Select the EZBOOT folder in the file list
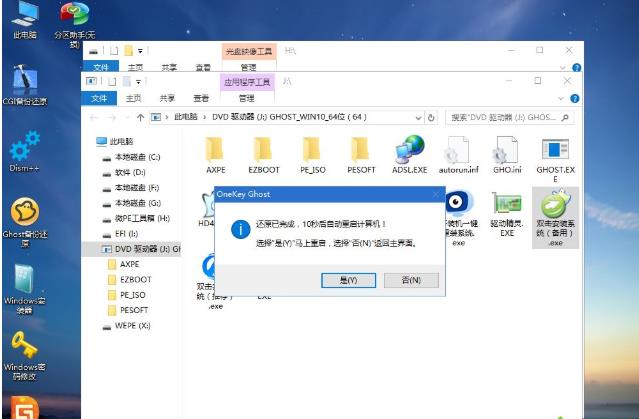 tap(264, 155)
